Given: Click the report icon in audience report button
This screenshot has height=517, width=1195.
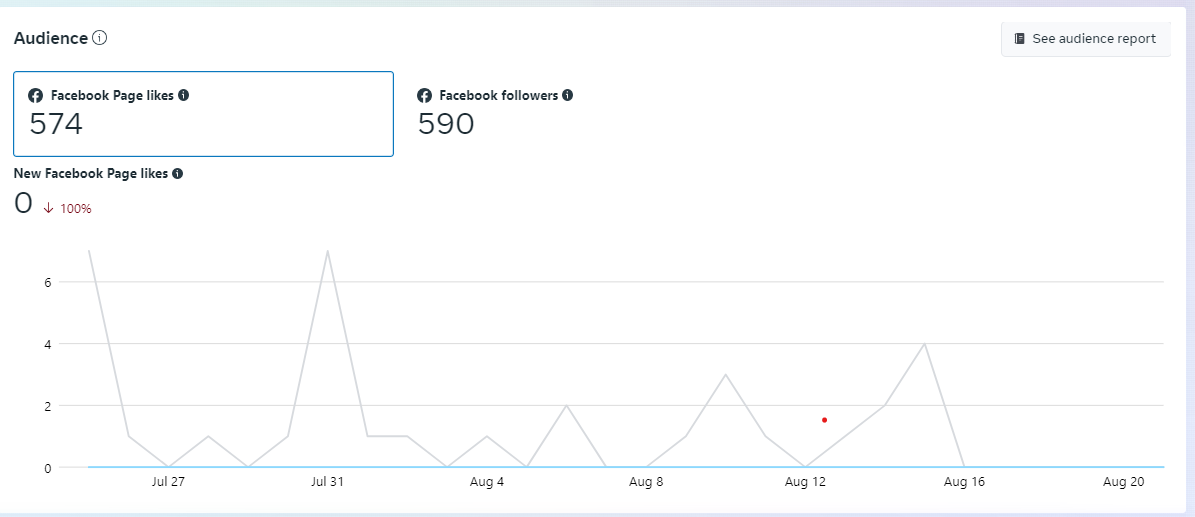Looking at the screenshot, I should pyautogui.click(x=1019, y=39).
